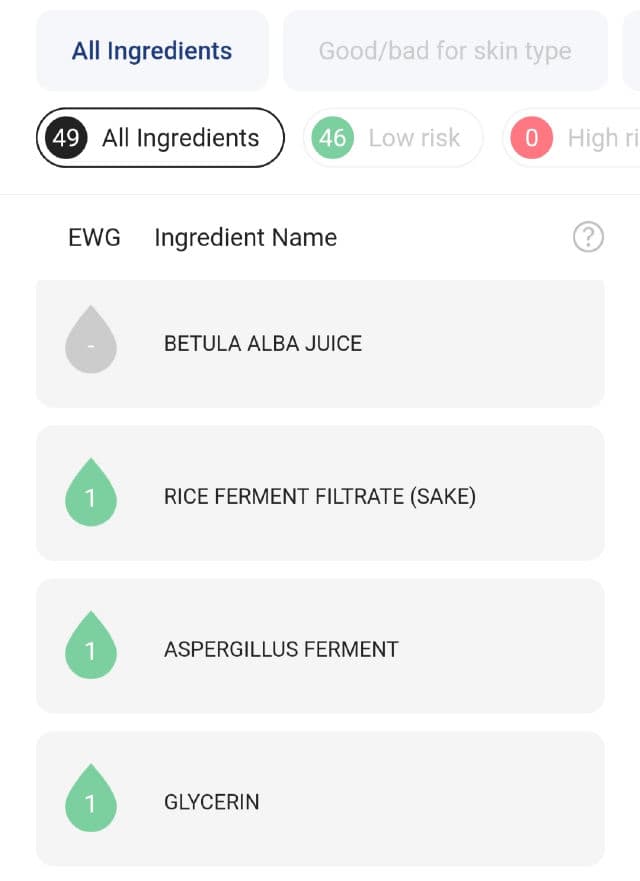640x881 pixels.
Task: Open the BETULA ALBA JUICE ingredient
Action: tap(263, 343)
